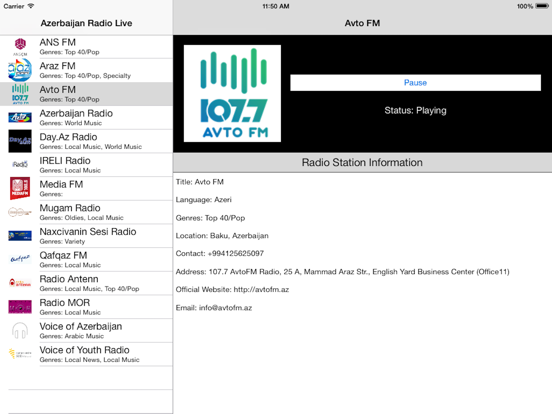Screen dimensions: 552x414
Task: Select Radio Antenn station title
Action: click(x=69, y=279)
